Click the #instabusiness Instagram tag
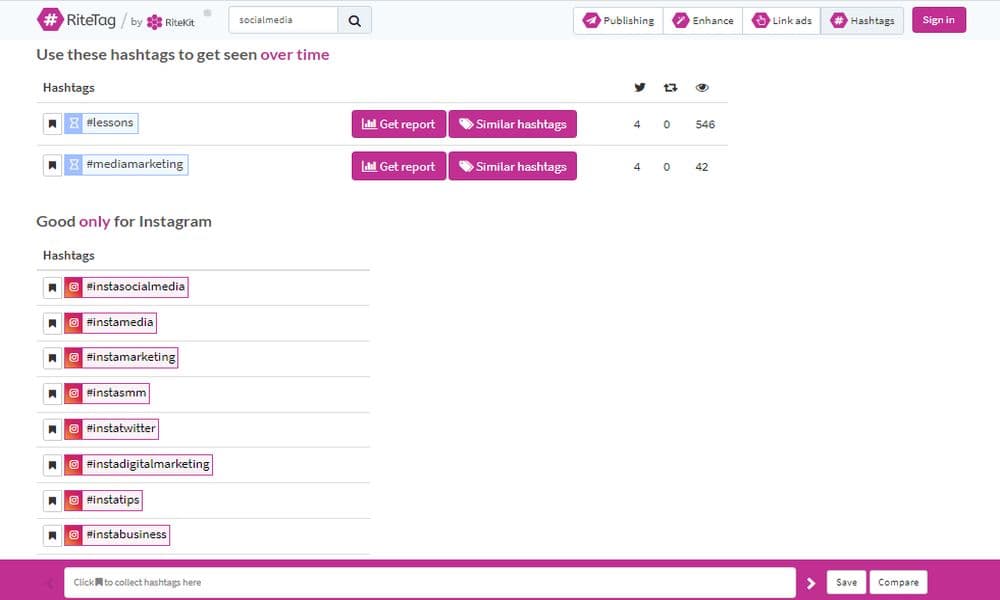1000x600 pixels. pos(117,534)
